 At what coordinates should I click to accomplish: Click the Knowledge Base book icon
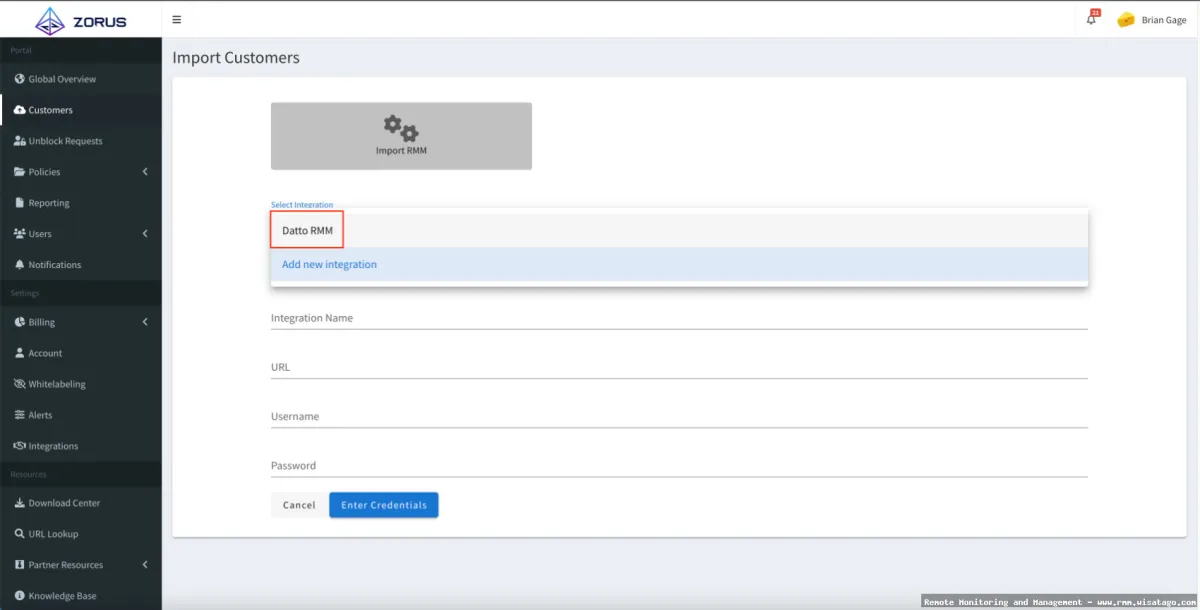[19, 596]
